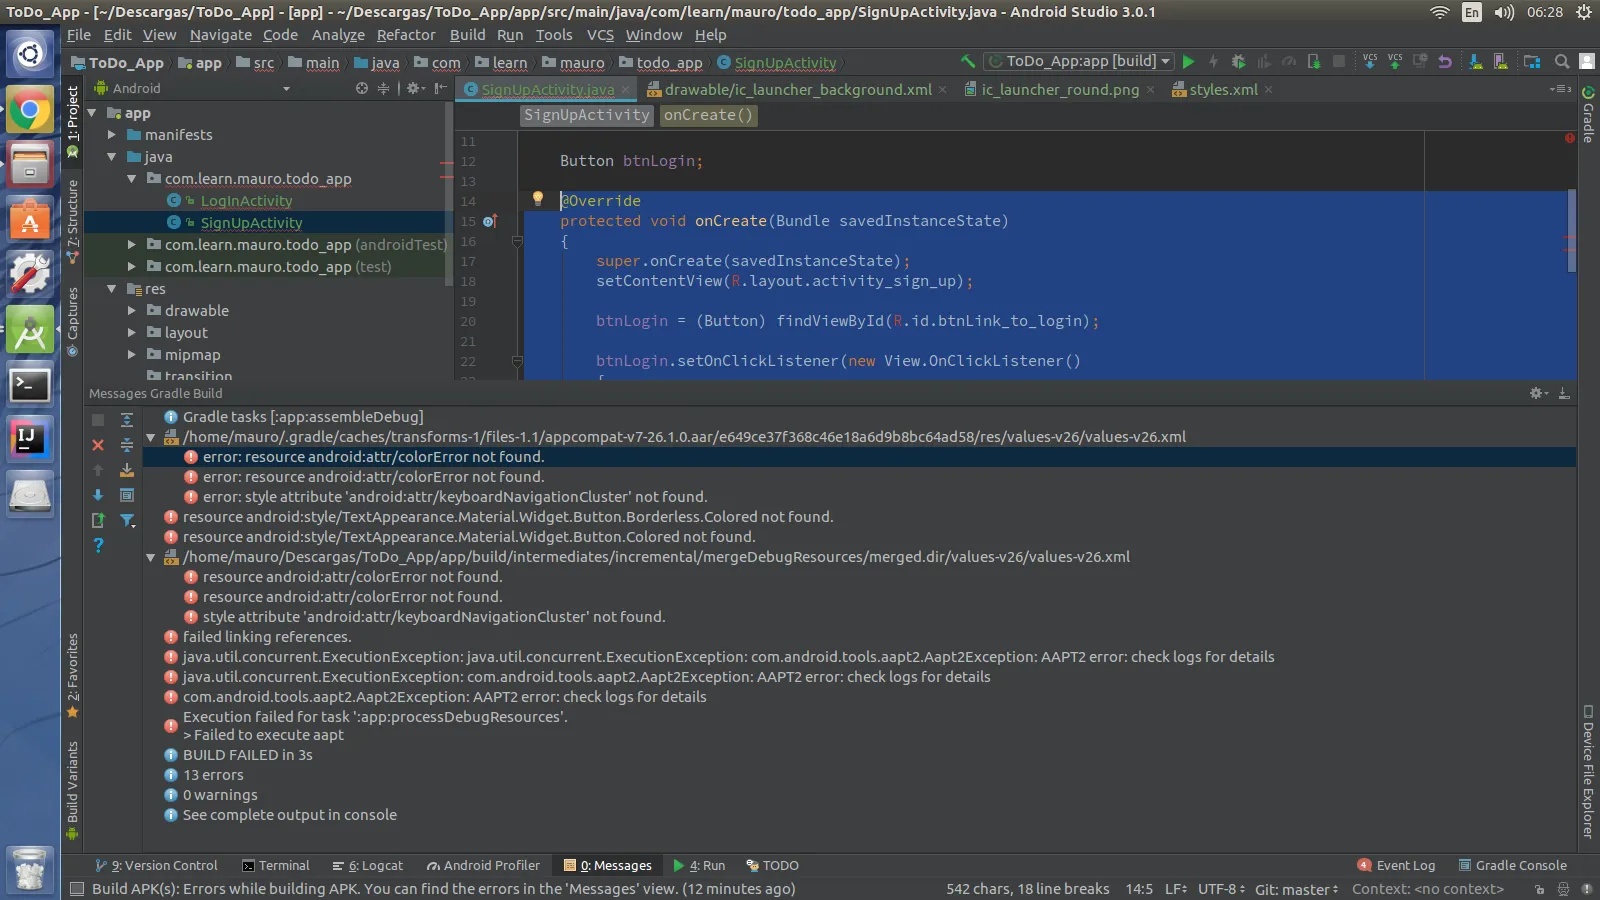The height and width of the screenshot is (900, 1600).
Task: Expand the drawable folder
Action: coord(132,311)
